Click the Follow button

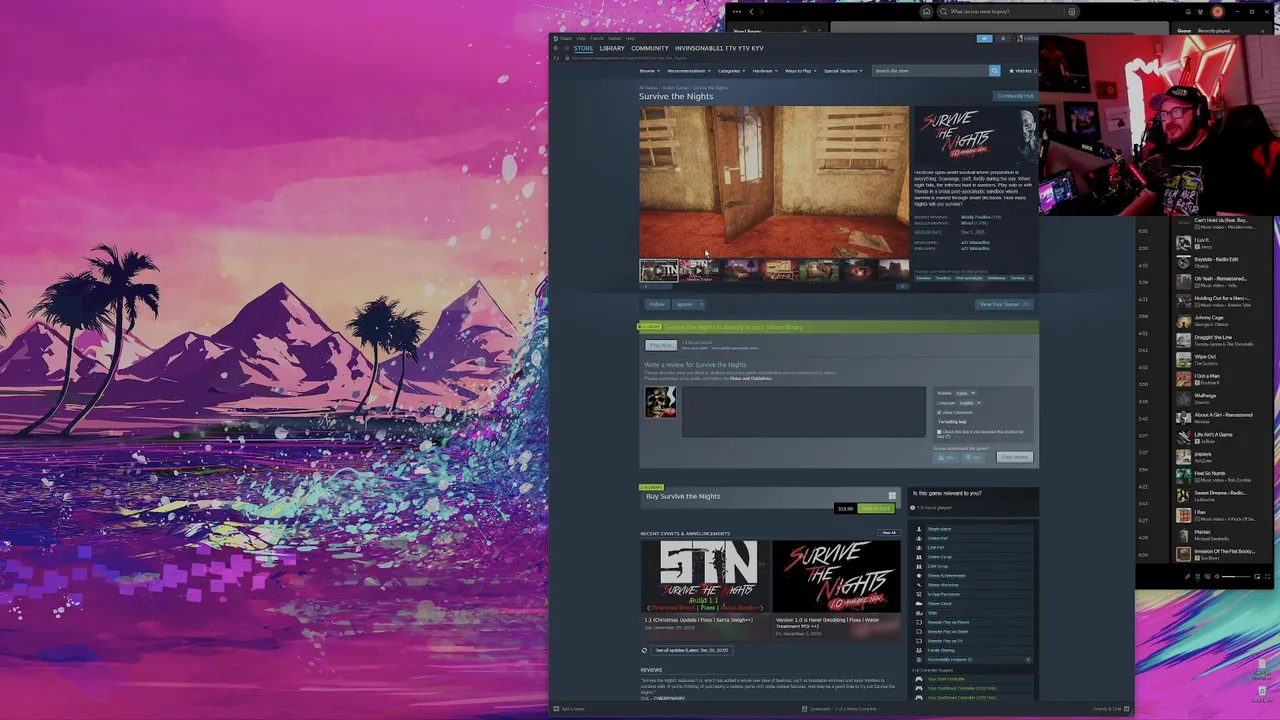click(657, 304)
